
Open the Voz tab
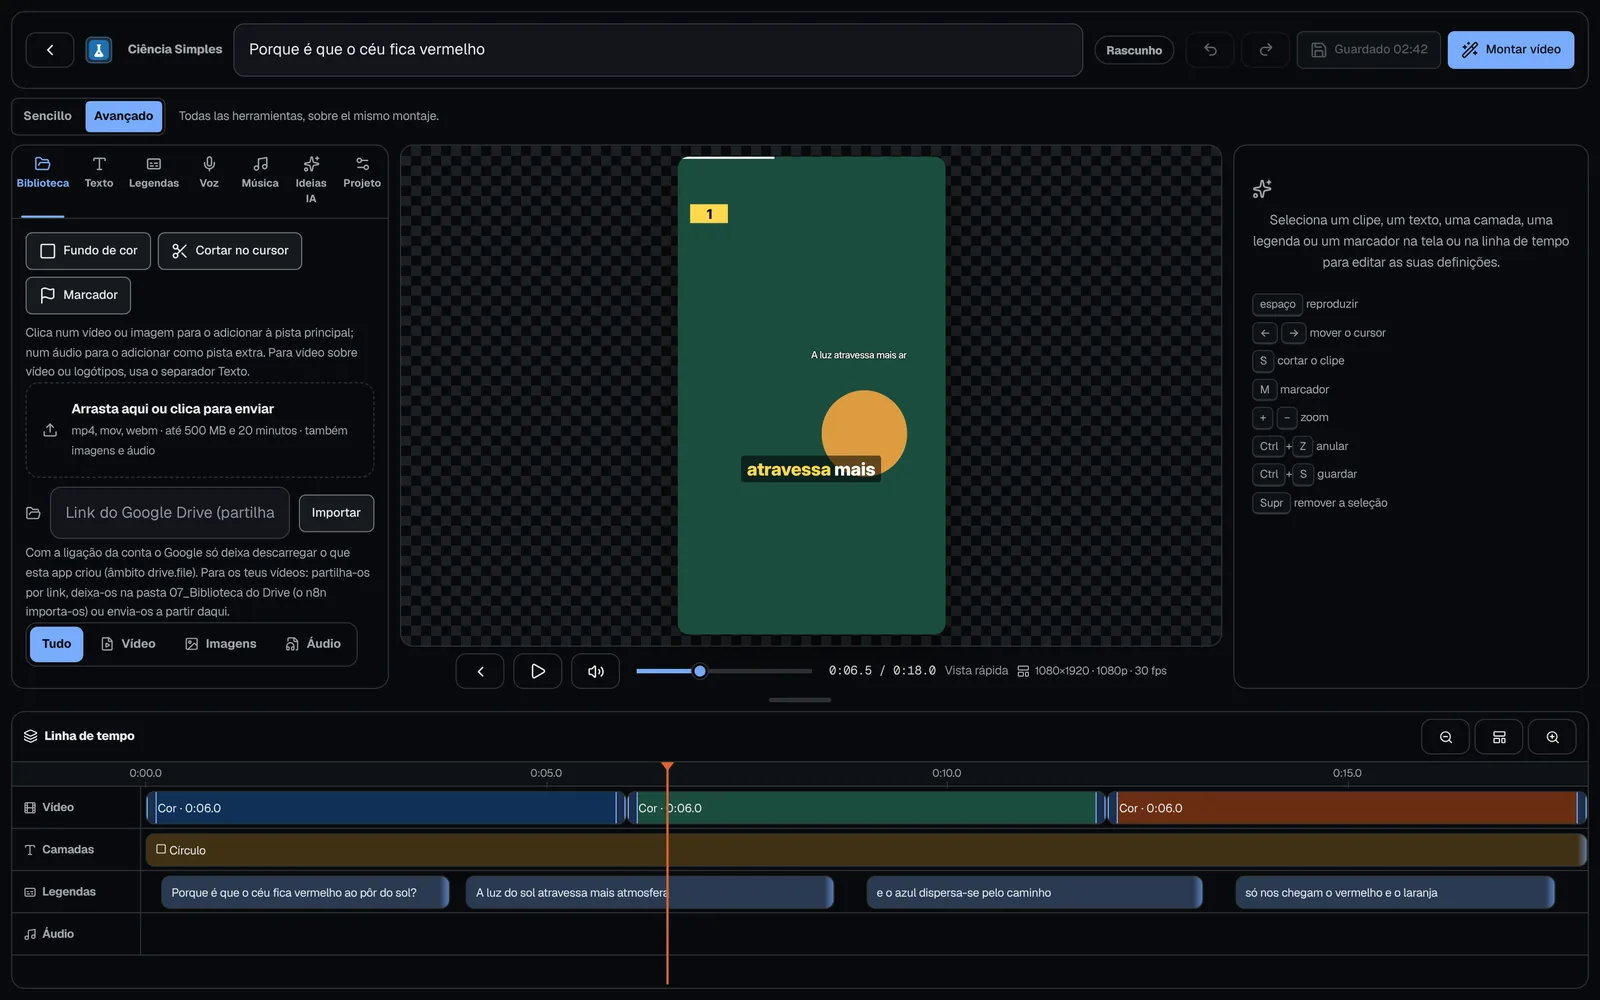209,172
